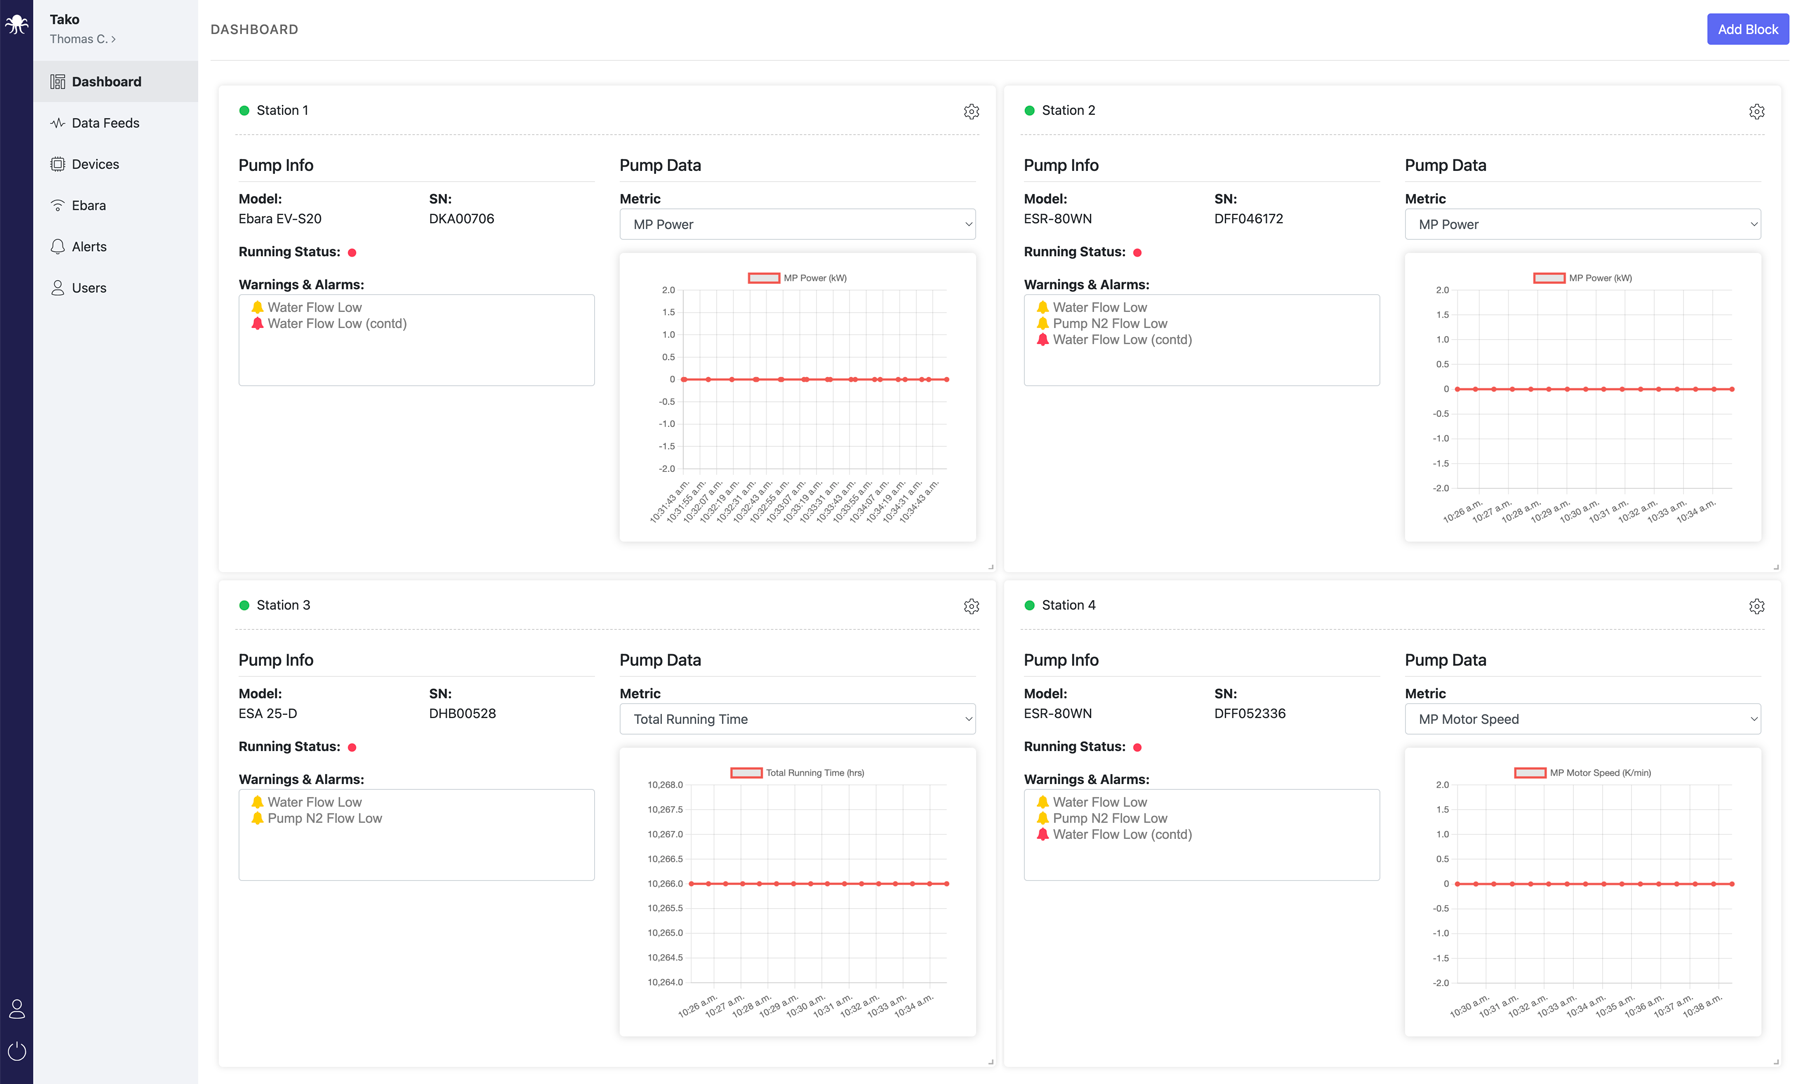Screen dimensions: 1800x1084
Task: Click the power logout icon
Action: tap(17, 1051)
